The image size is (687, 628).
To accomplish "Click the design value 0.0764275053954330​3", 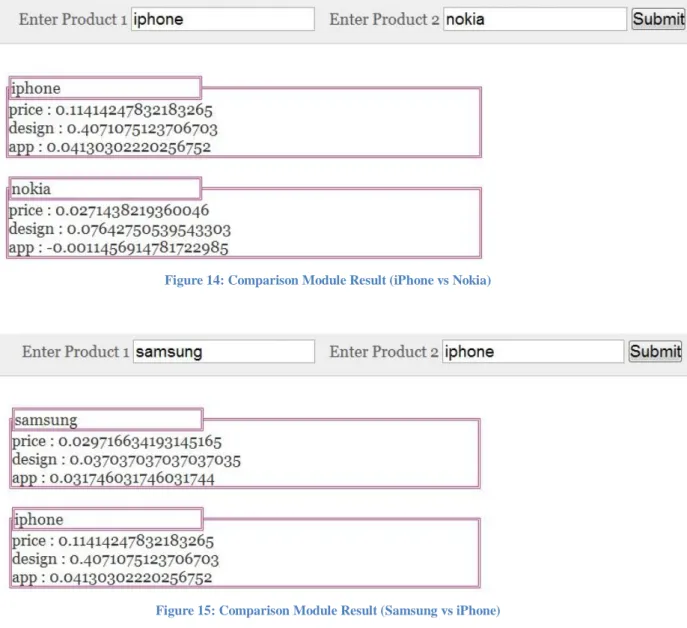I will tap(149, 229).
